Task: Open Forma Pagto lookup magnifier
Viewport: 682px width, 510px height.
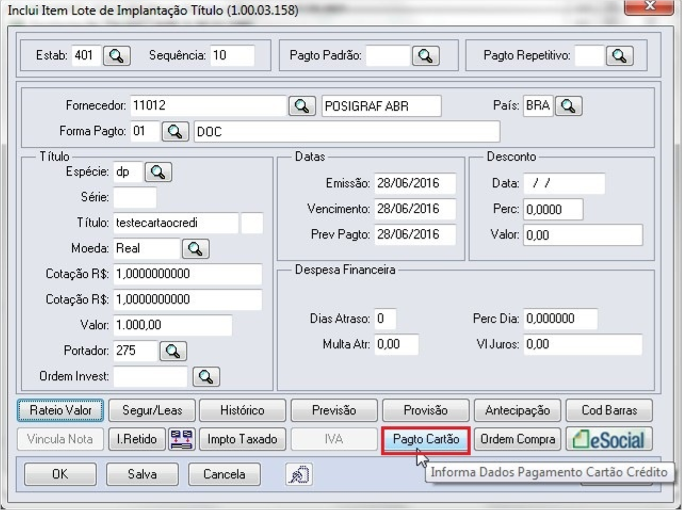Action: (x=175, y=131)
